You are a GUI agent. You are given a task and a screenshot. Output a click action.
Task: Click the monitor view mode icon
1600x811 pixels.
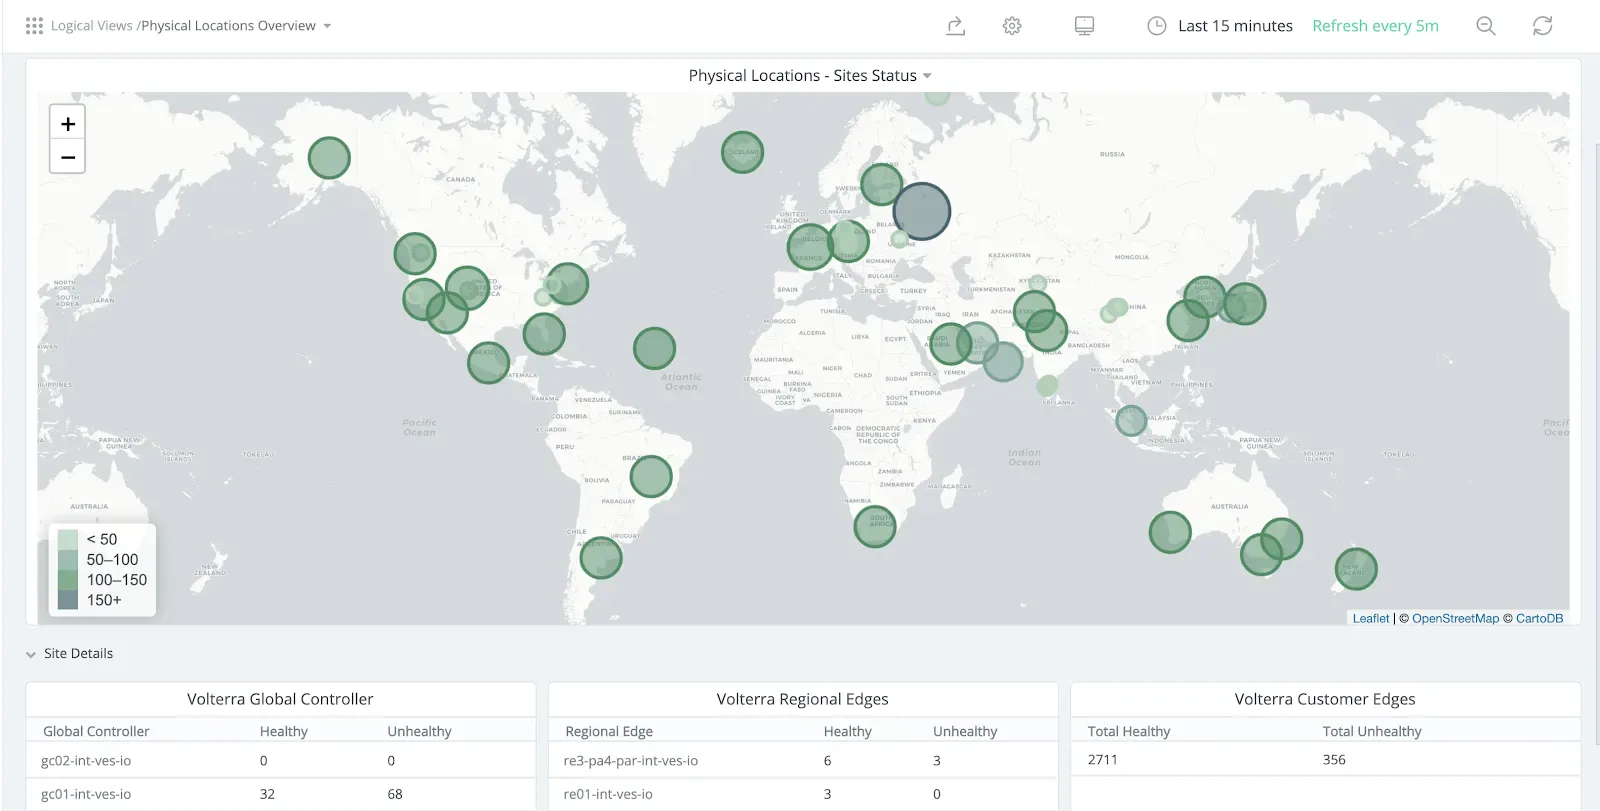tap(1084, 26)
